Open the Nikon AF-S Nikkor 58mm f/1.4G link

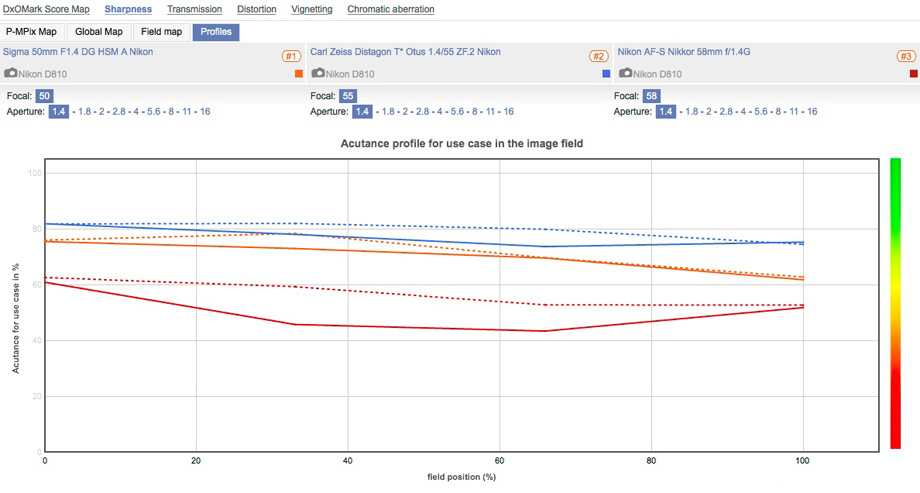click(684, 52)
